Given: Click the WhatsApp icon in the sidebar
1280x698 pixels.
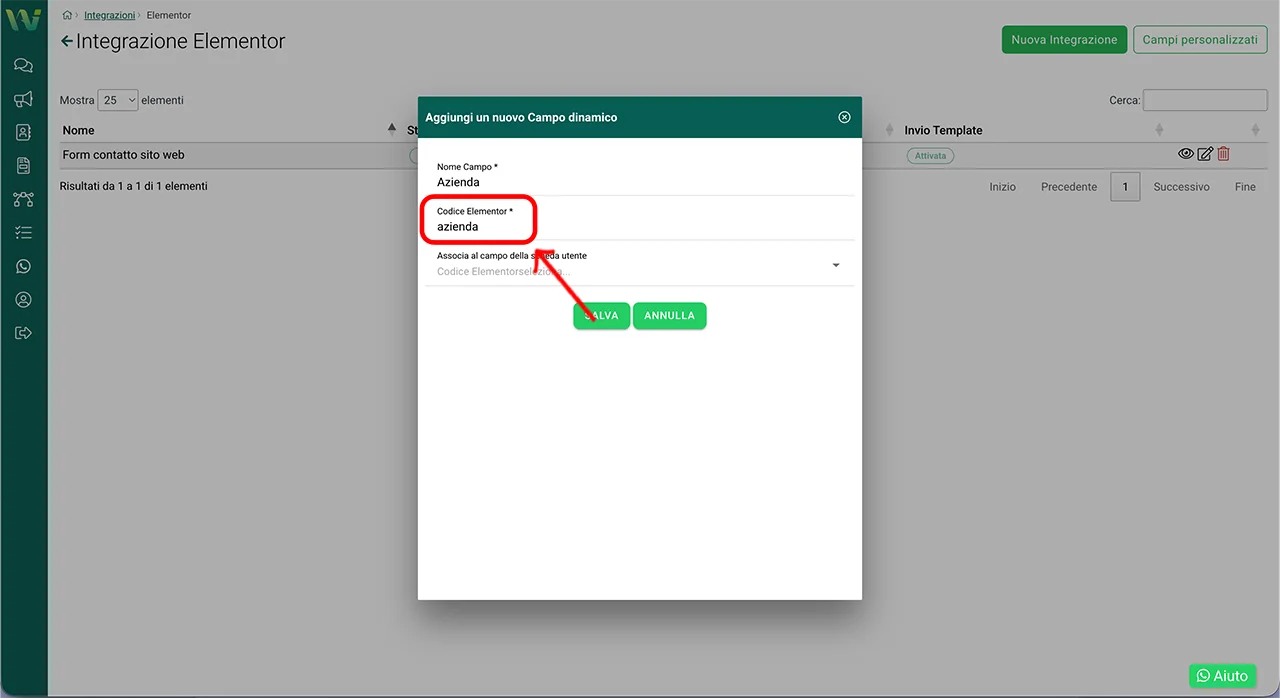Looking at the screenshot, I should (23, 266).
